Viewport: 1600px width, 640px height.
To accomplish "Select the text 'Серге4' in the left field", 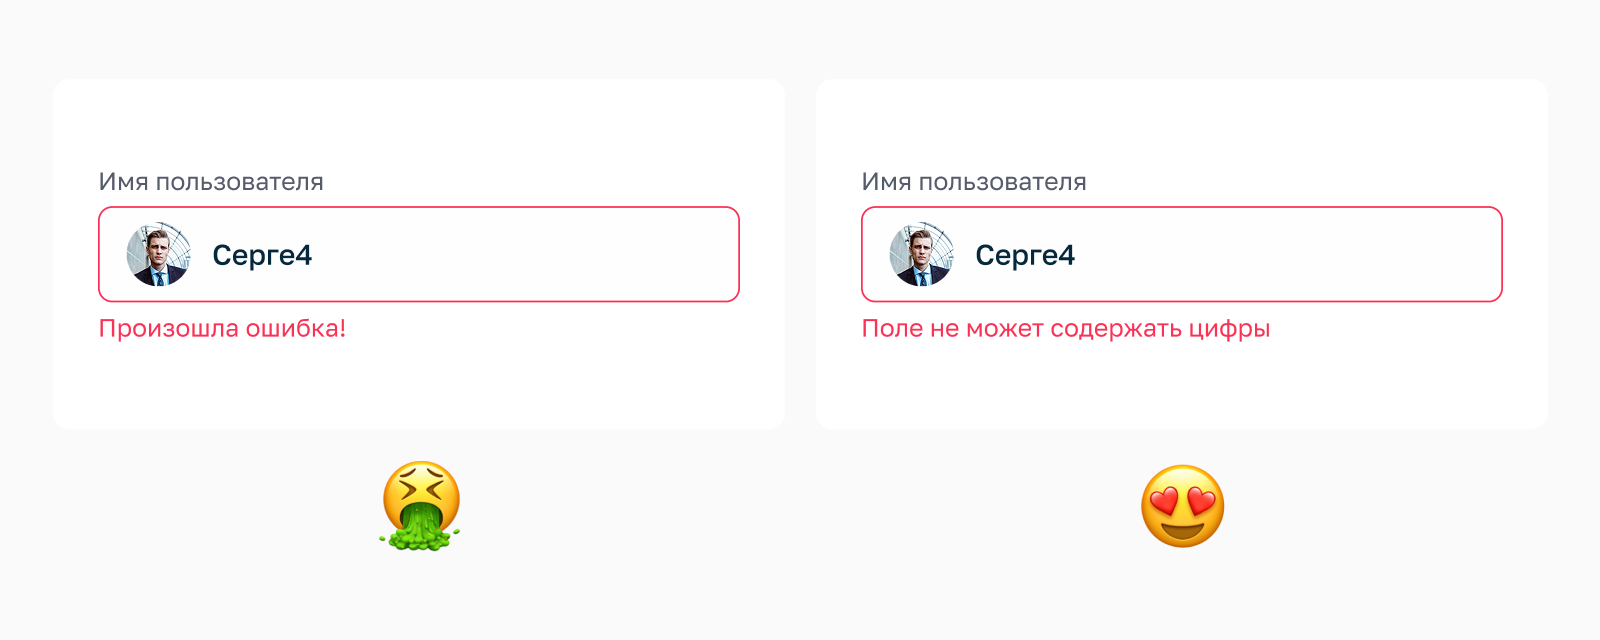I will [264, 255].
